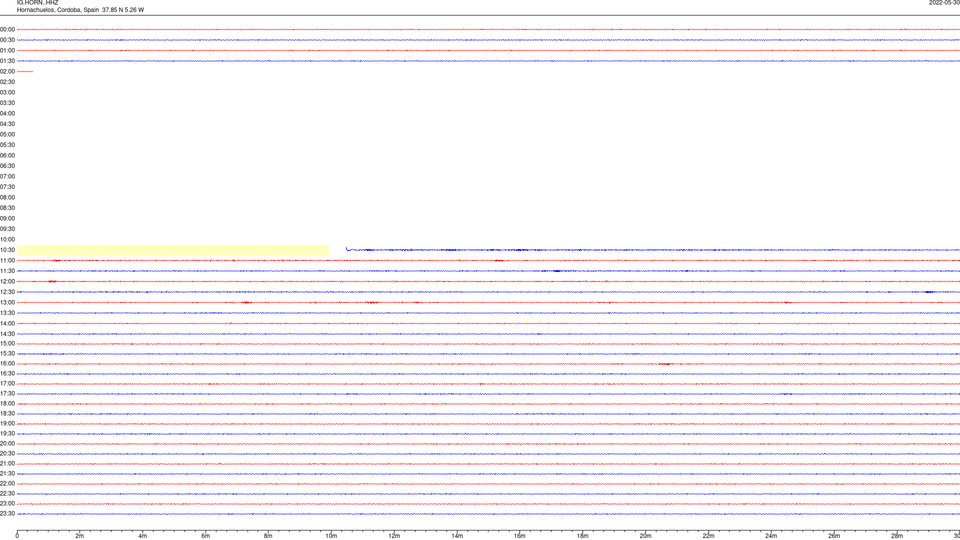Click the 14:30 time label

coord(7,334)
